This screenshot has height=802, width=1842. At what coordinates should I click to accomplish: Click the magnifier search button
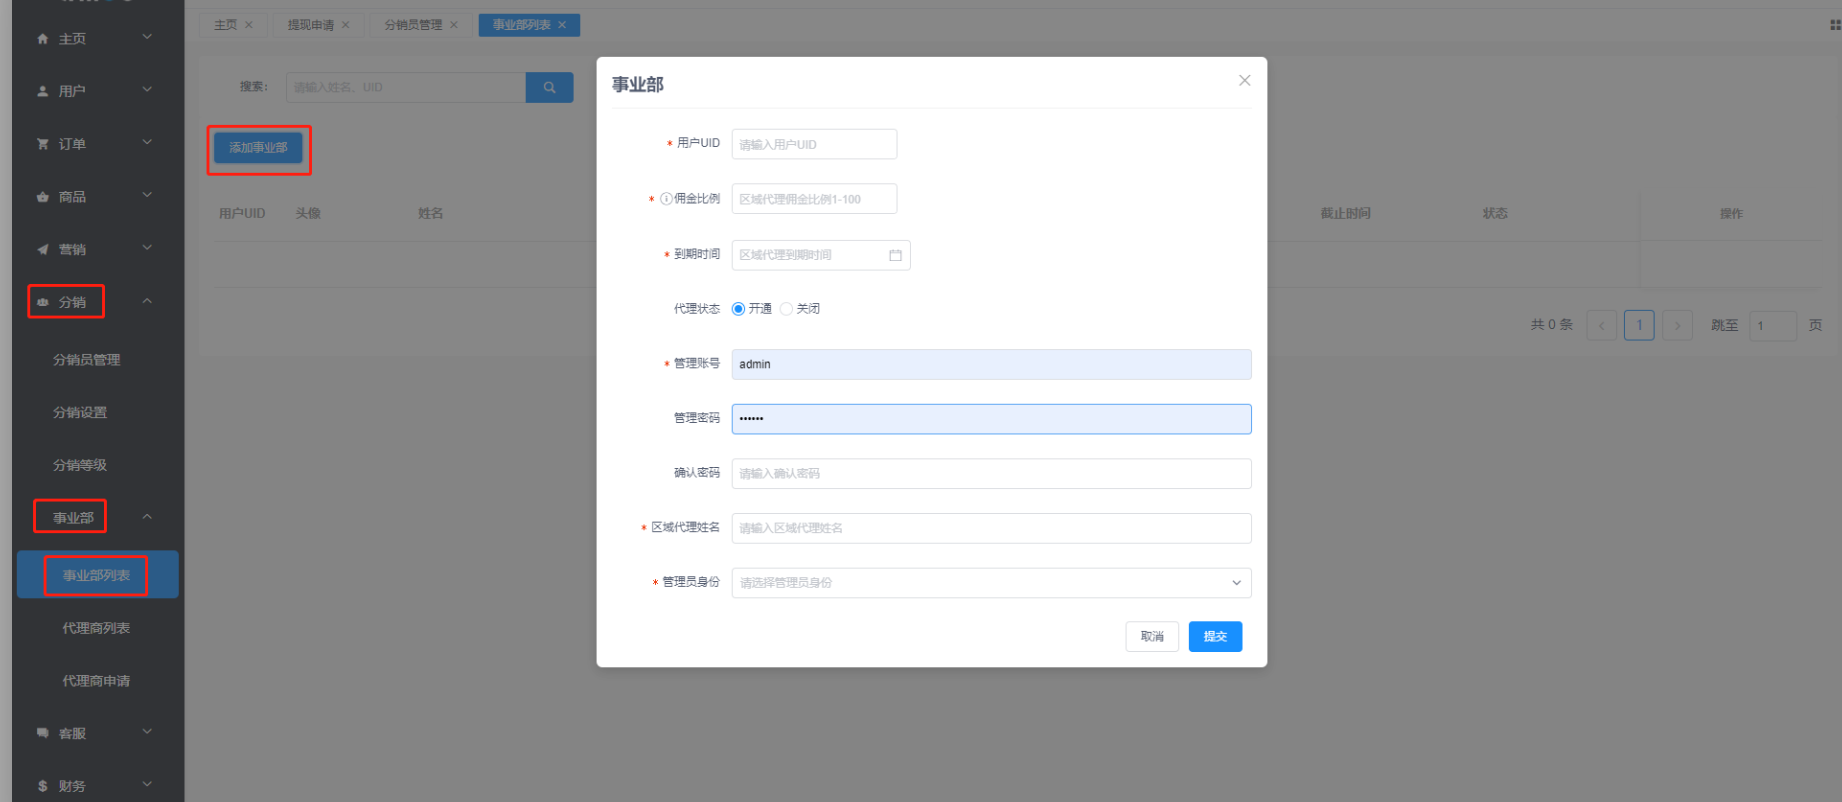(x=549, y=87)
